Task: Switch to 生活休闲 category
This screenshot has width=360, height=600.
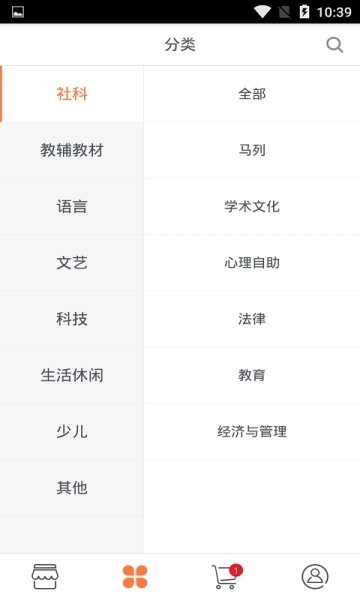Action: tap(72, 375)
